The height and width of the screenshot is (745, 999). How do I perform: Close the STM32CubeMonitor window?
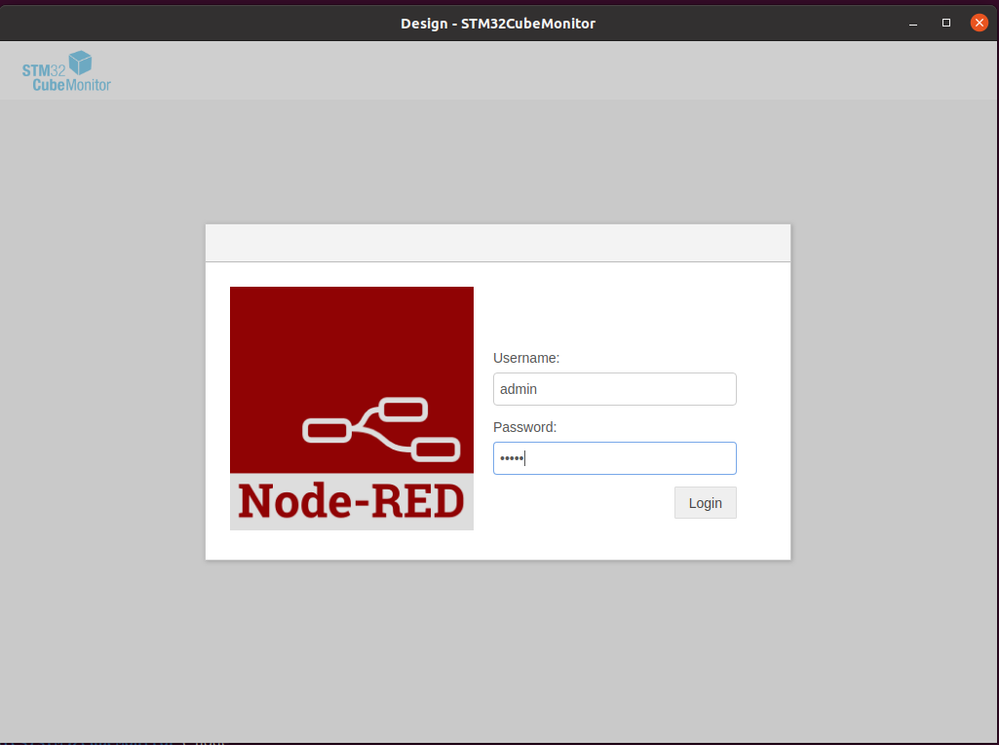click(x=979, y=23)
